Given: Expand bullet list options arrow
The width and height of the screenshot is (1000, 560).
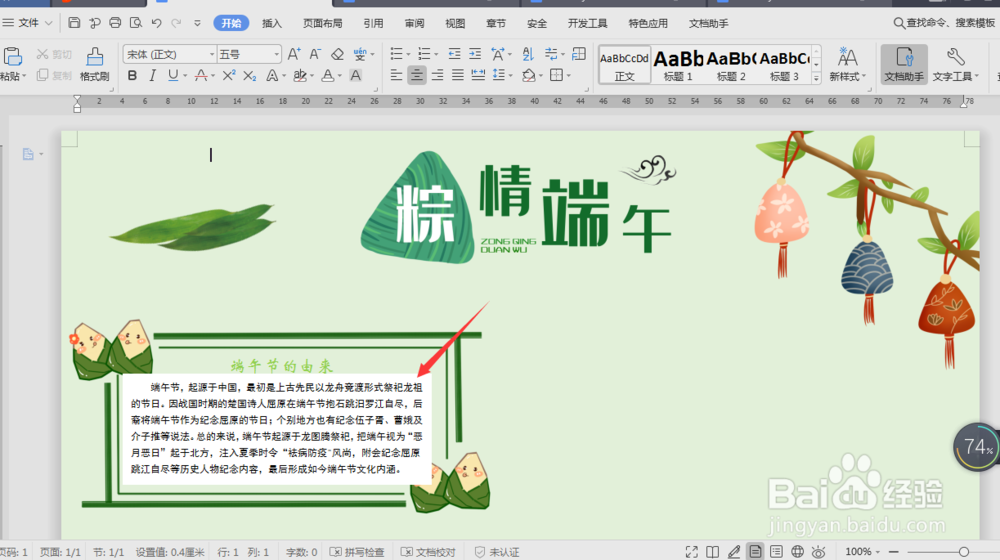Looking at the screenshot, I should (409, 55).
